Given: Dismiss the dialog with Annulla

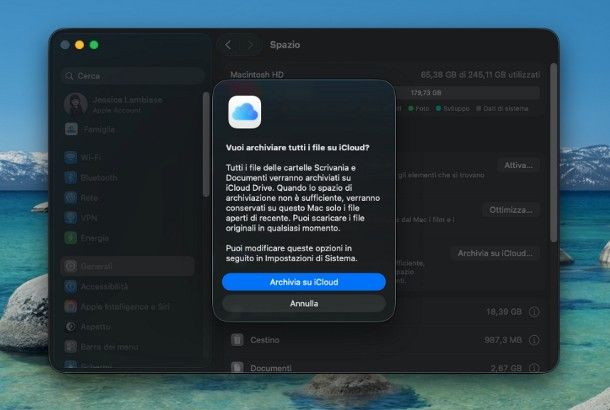Looking at the screenshot, I should coord(304,303).
